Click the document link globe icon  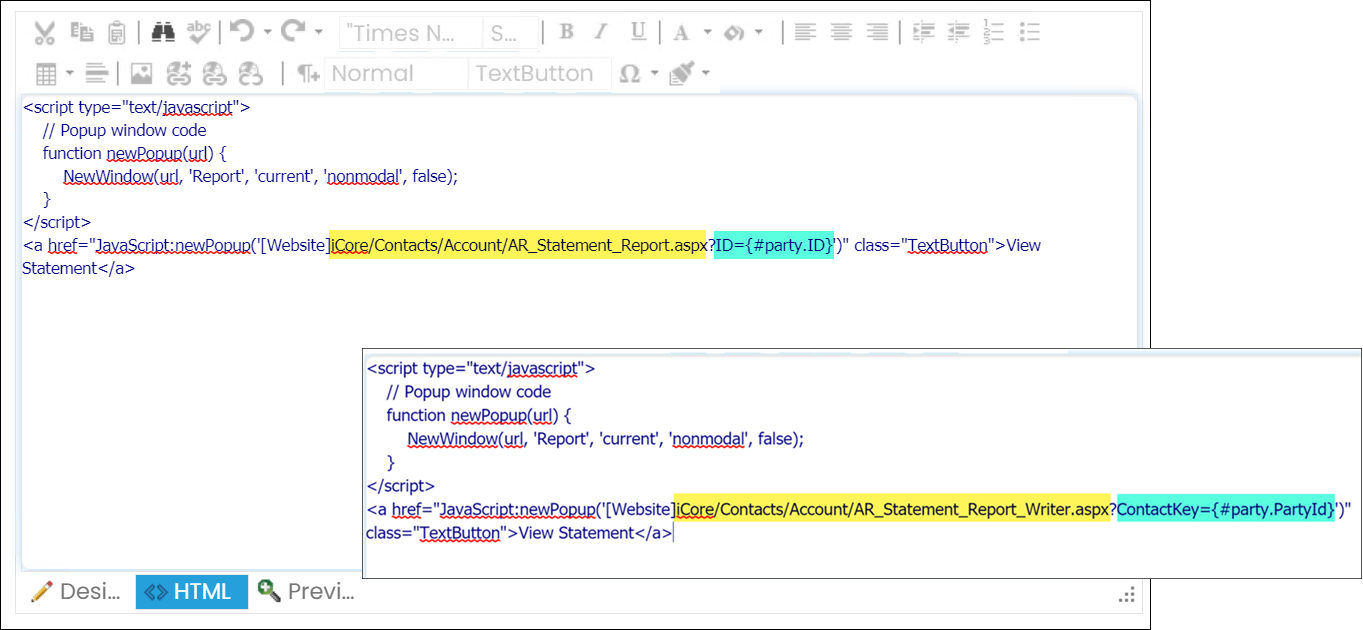coord(215,74)
